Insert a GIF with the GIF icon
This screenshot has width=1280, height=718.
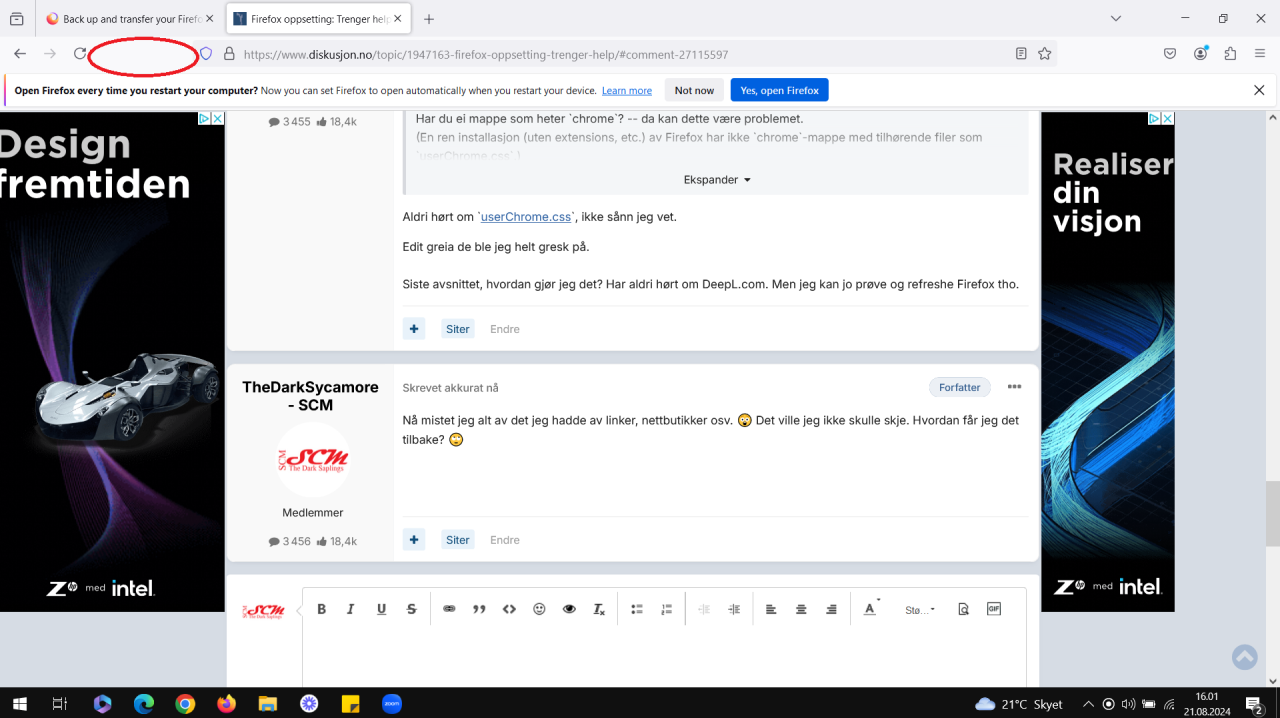(994, 608)
